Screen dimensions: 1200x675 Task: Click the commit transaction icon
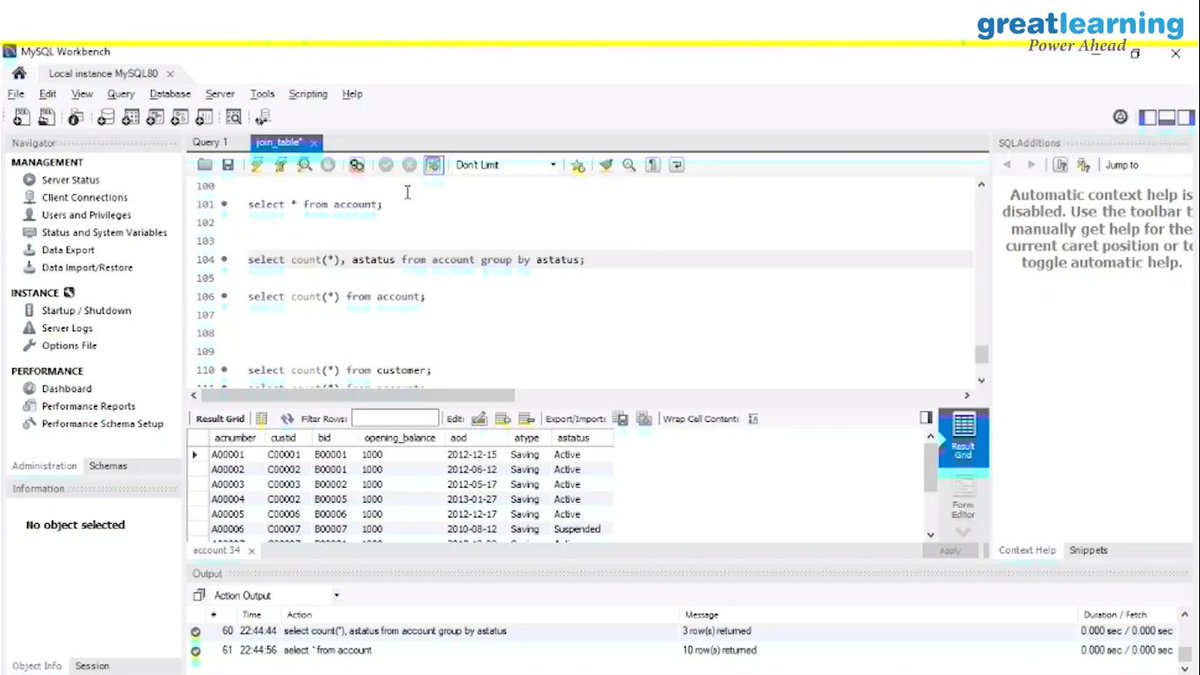point(385,165)
